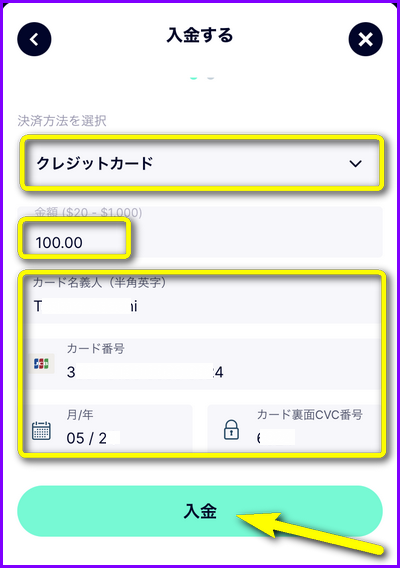
Task: Click the calendar icon beside 月/年
Action: pos(41,431)
